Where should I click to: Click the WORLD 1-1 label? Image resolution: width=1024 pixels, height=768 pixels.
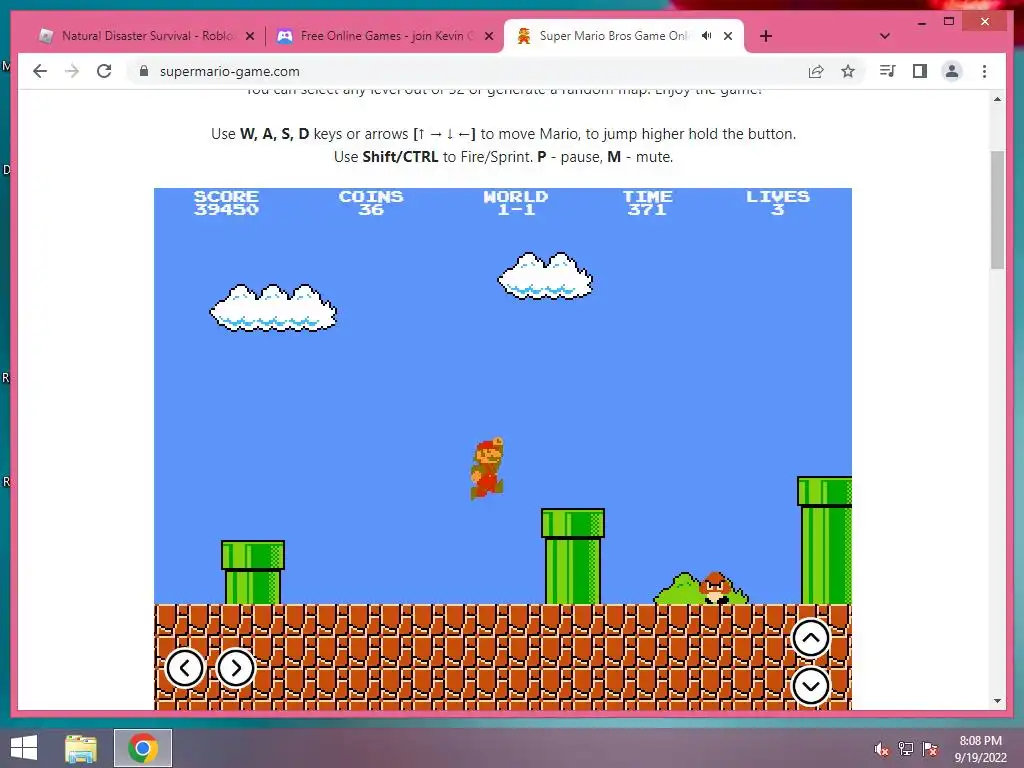click(516, 202)
